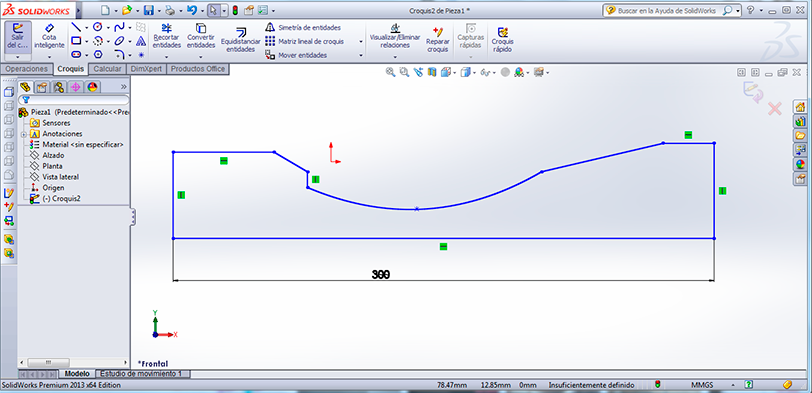Open the Line tool dropdown arrow
812x393 pixels.
click(86, 27)
